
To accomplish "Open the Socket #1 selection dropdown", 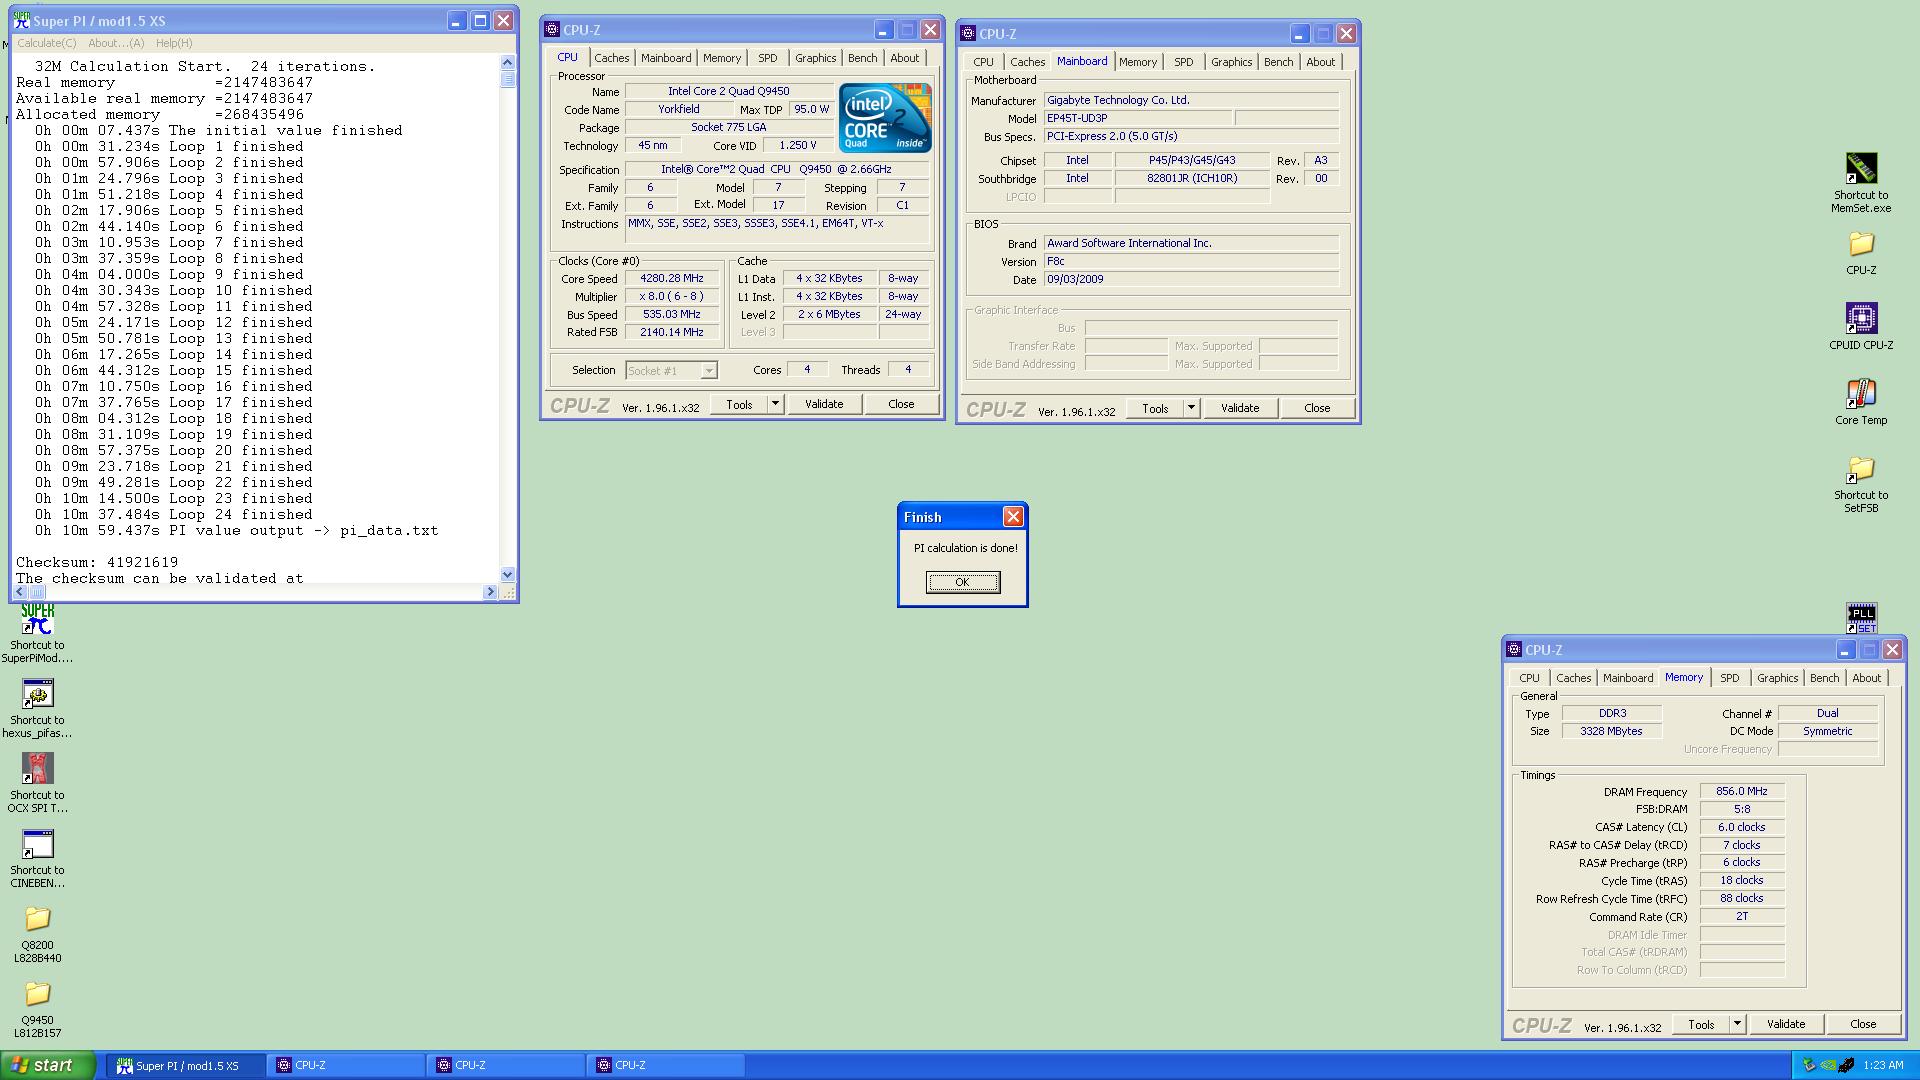I will [x=671, y=370].
